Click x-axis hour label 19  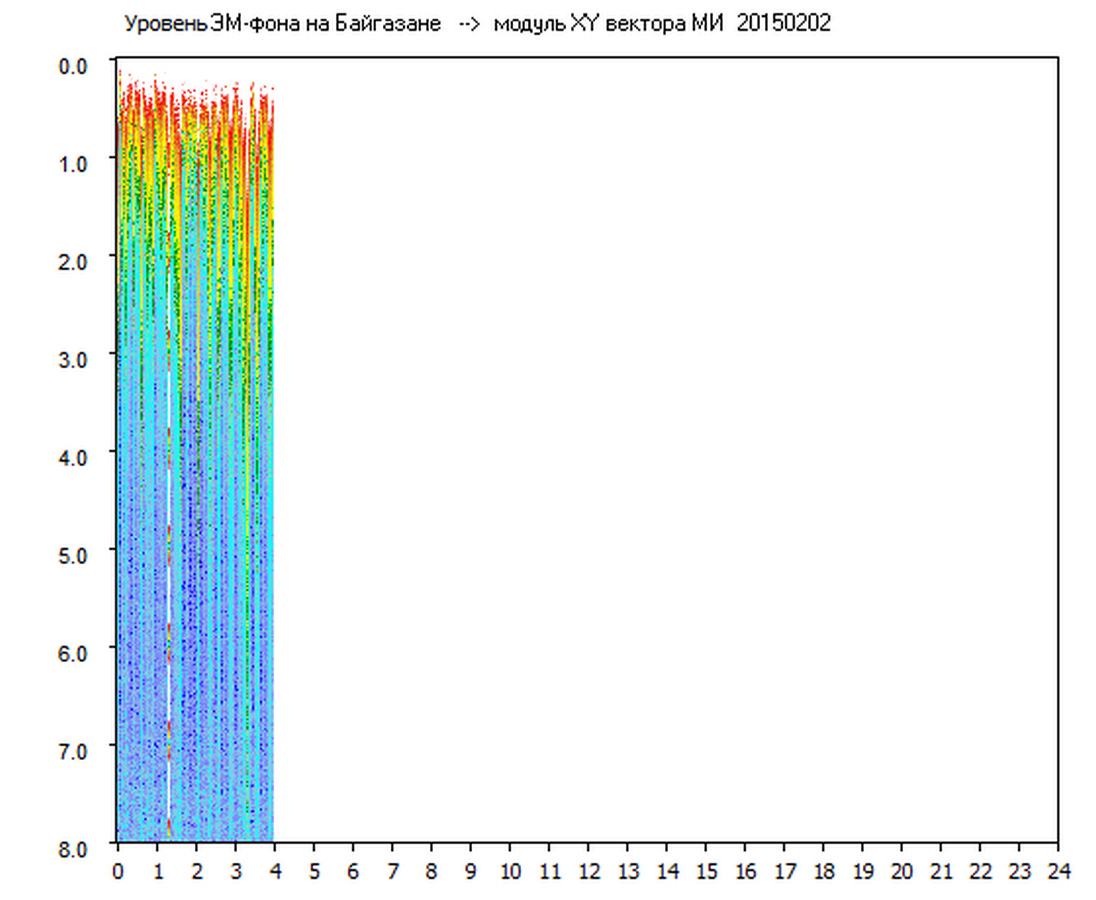(863, 871)
